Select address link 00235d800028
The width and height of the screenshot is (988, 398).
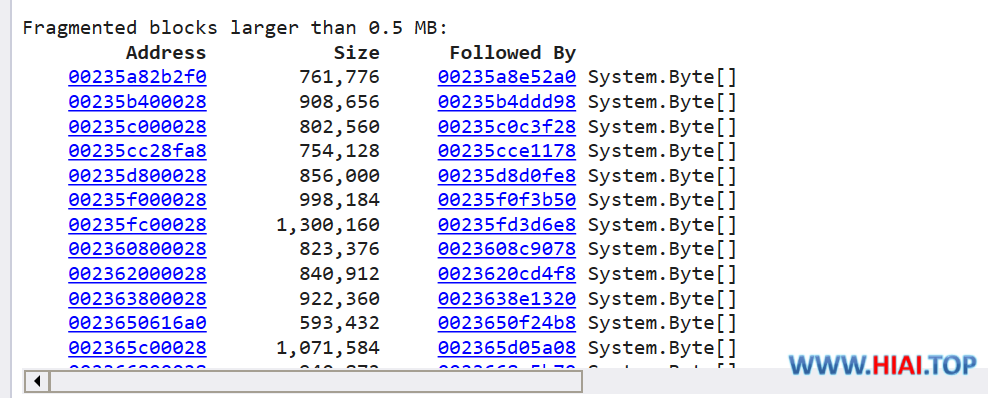(137, 176)
